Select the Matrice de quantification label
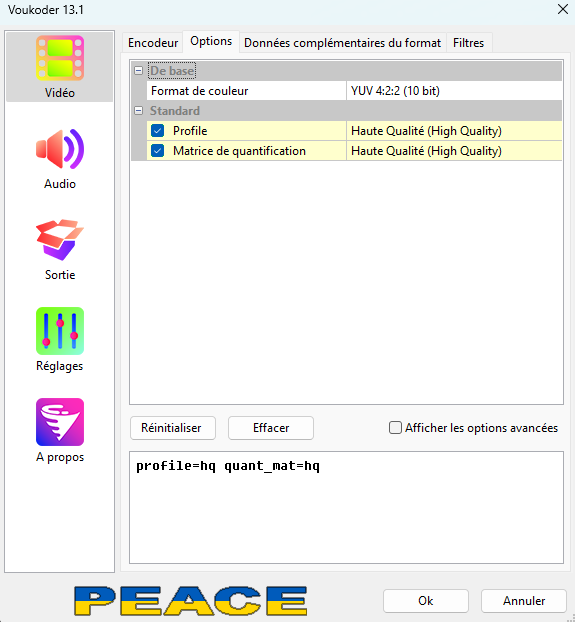Screen dimensions: 575x622 [x=239, y=151]
